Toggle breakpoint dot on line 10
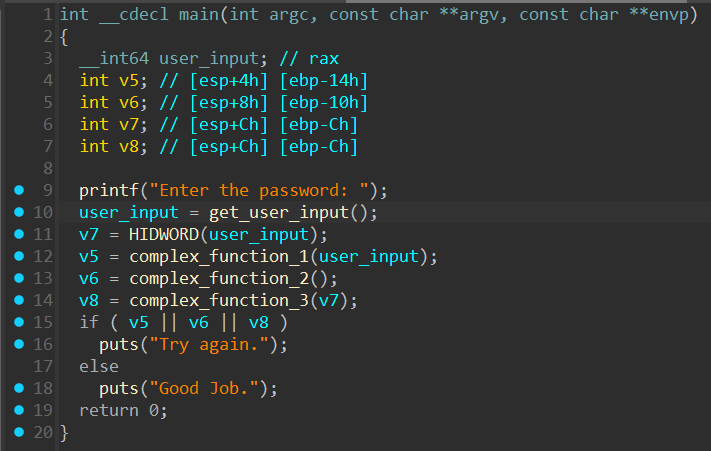Screen dimensions: 711x451 pos(19,212)
